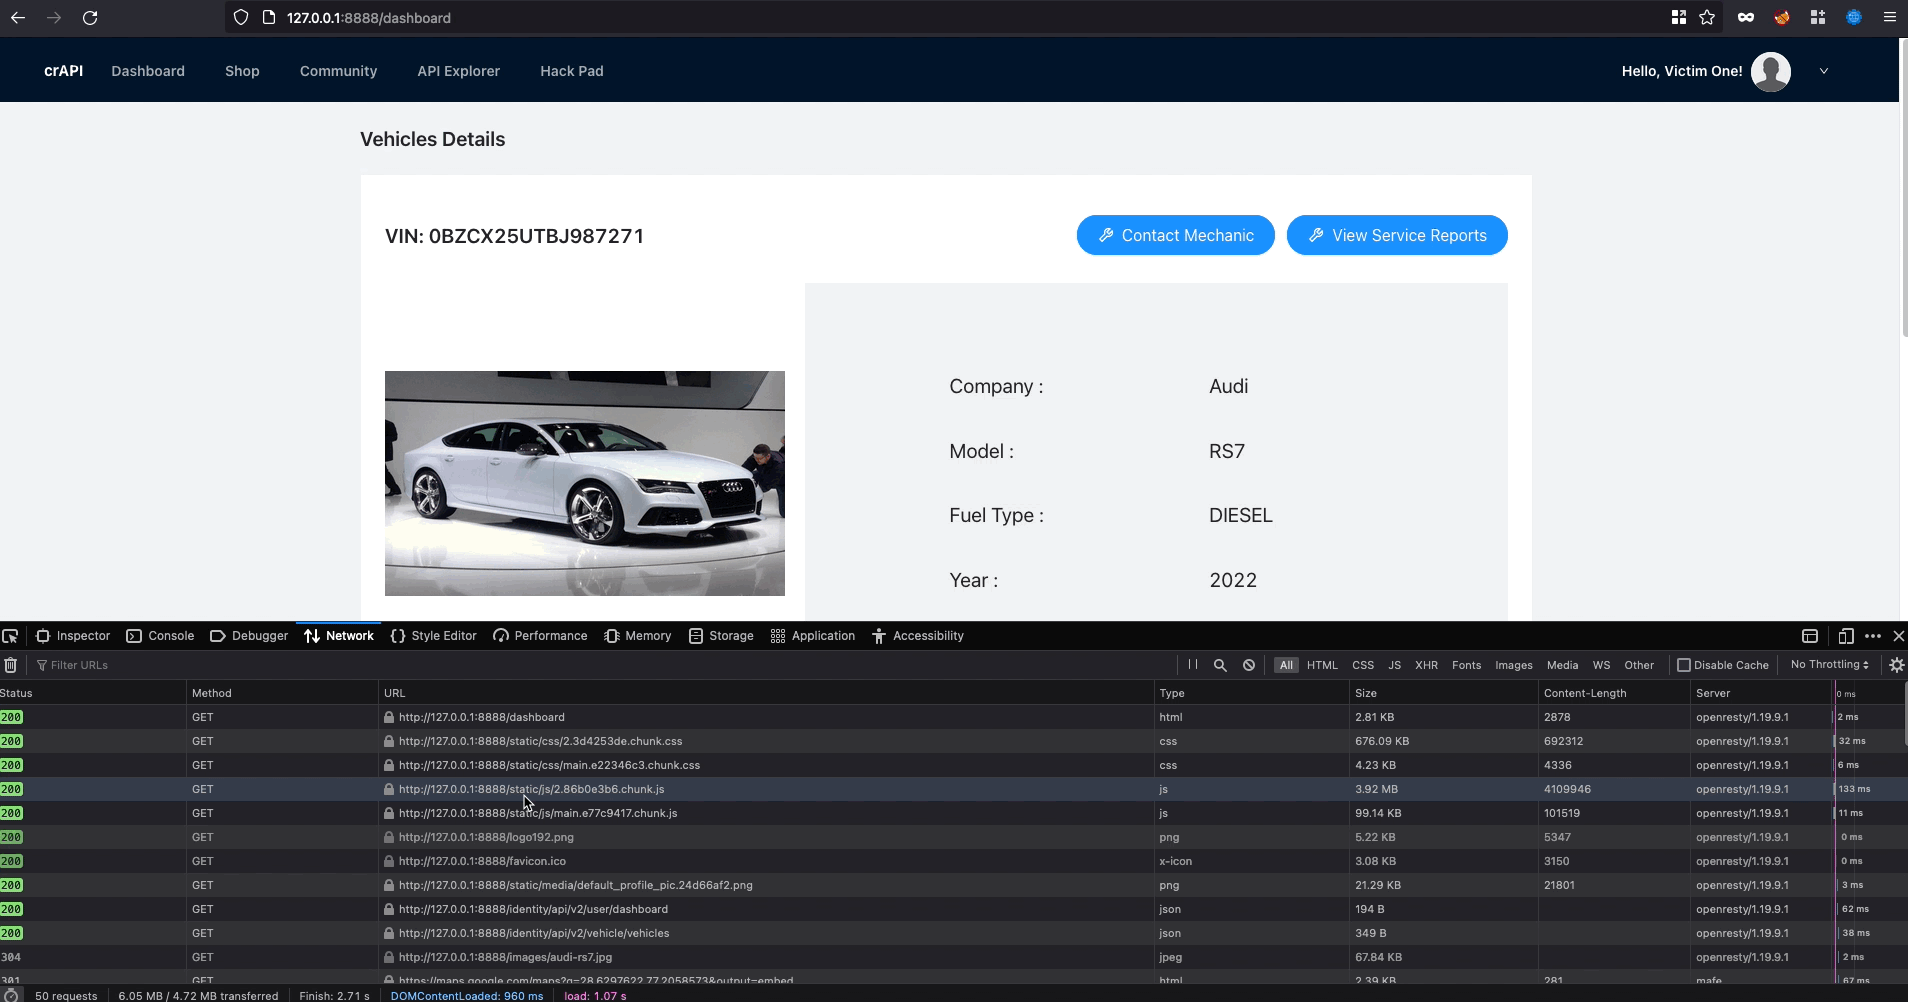Sort by the Size column header
This screenshot has height=1002, width=1908.
1445,693
